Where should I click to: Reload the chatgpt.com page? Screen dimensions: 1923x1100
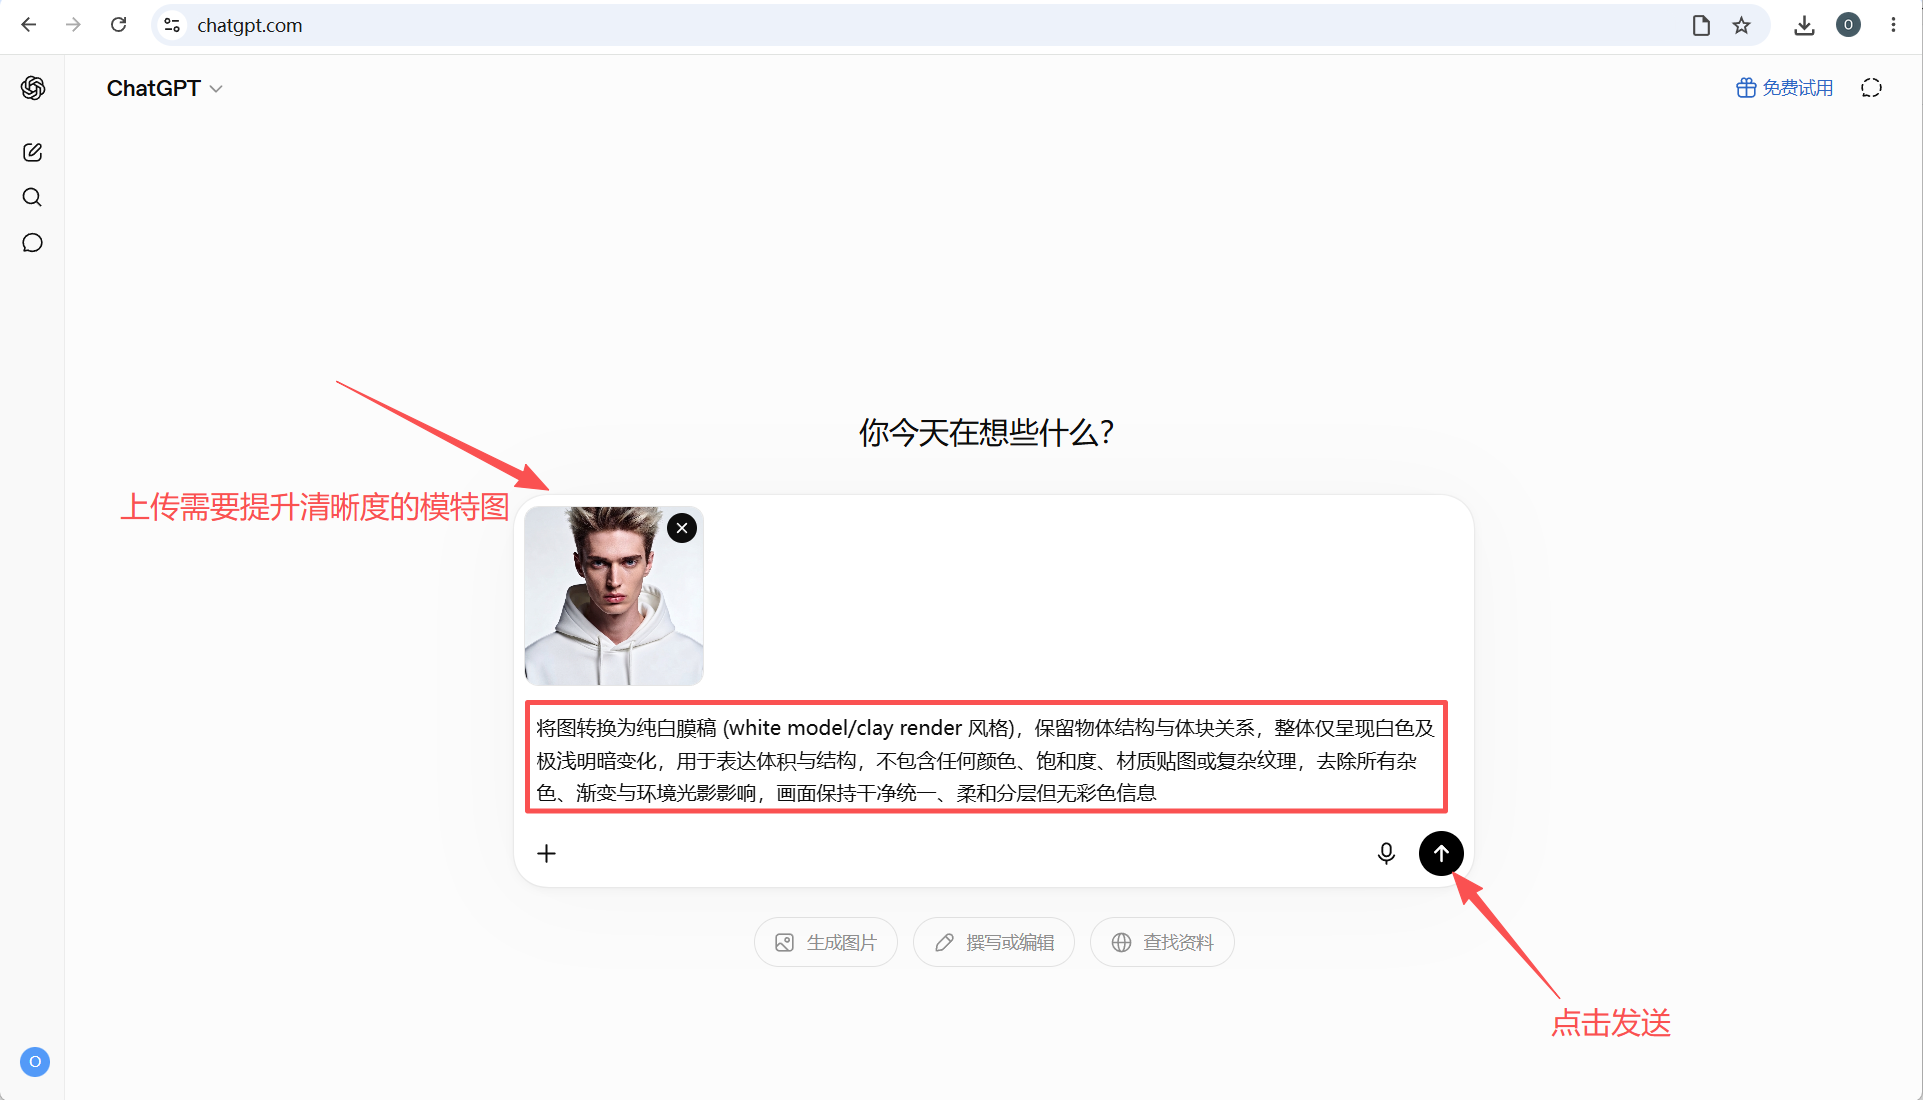point(118,25)
